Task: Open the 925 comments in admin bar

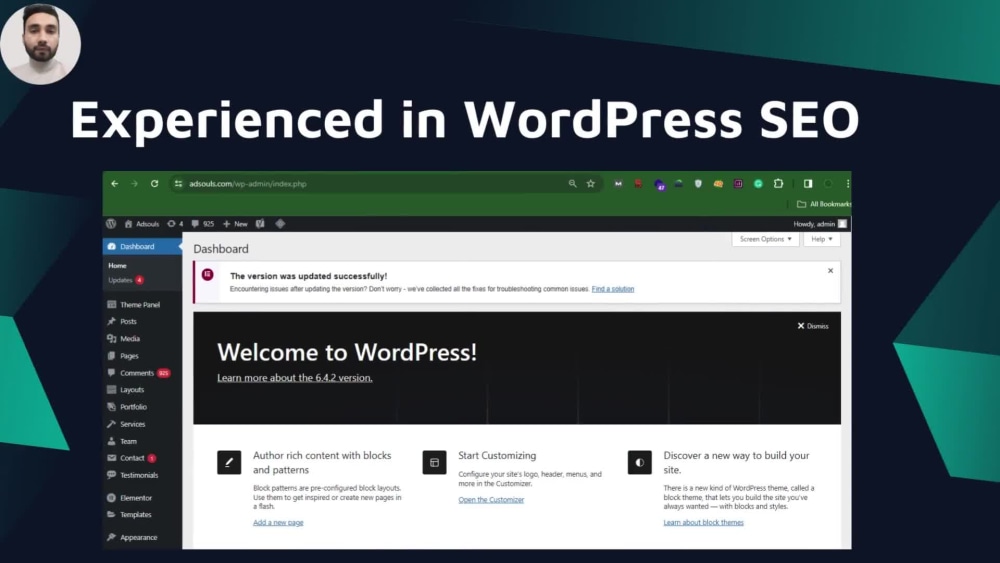Action: [203, 224]
